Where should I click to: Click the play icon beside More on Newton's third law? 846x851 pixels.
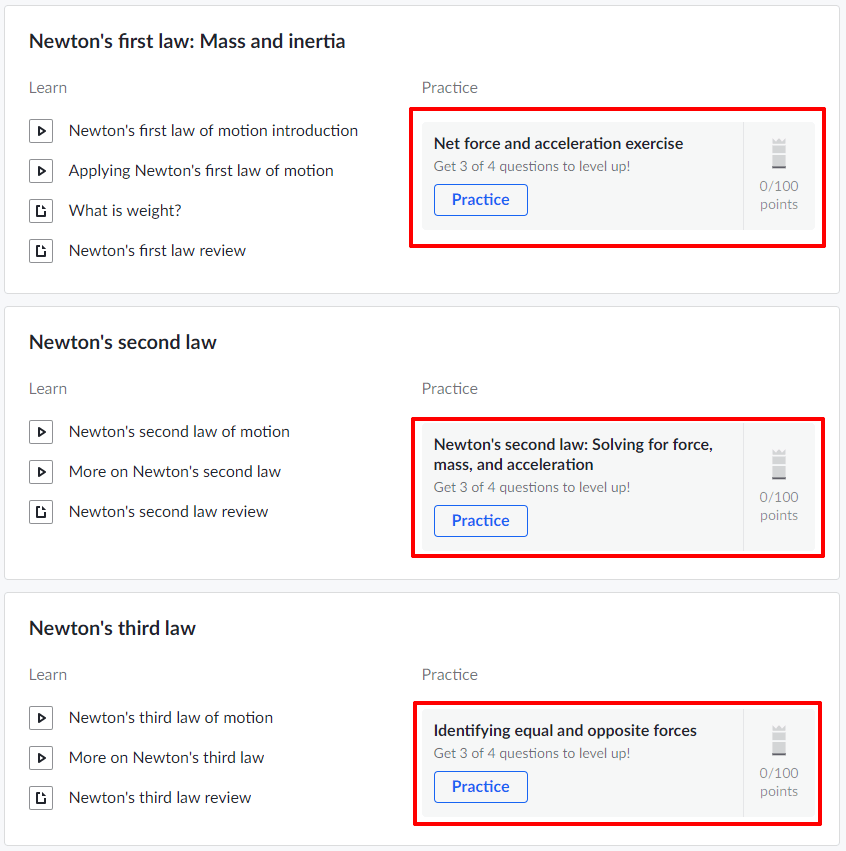pos(41,758)
